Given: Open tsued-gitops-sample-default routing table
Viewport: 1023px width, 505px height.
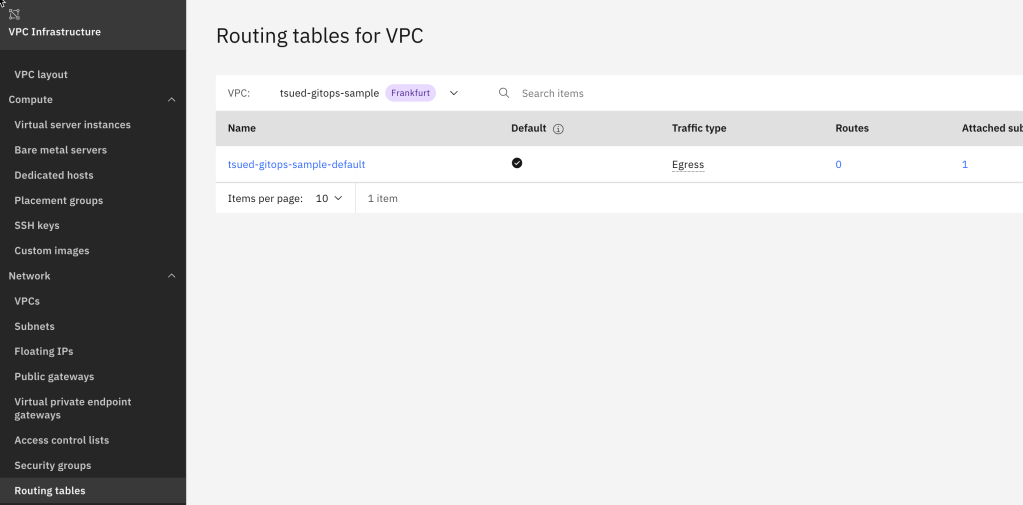Looking at the screenshot, I should [x=296, y=164].
